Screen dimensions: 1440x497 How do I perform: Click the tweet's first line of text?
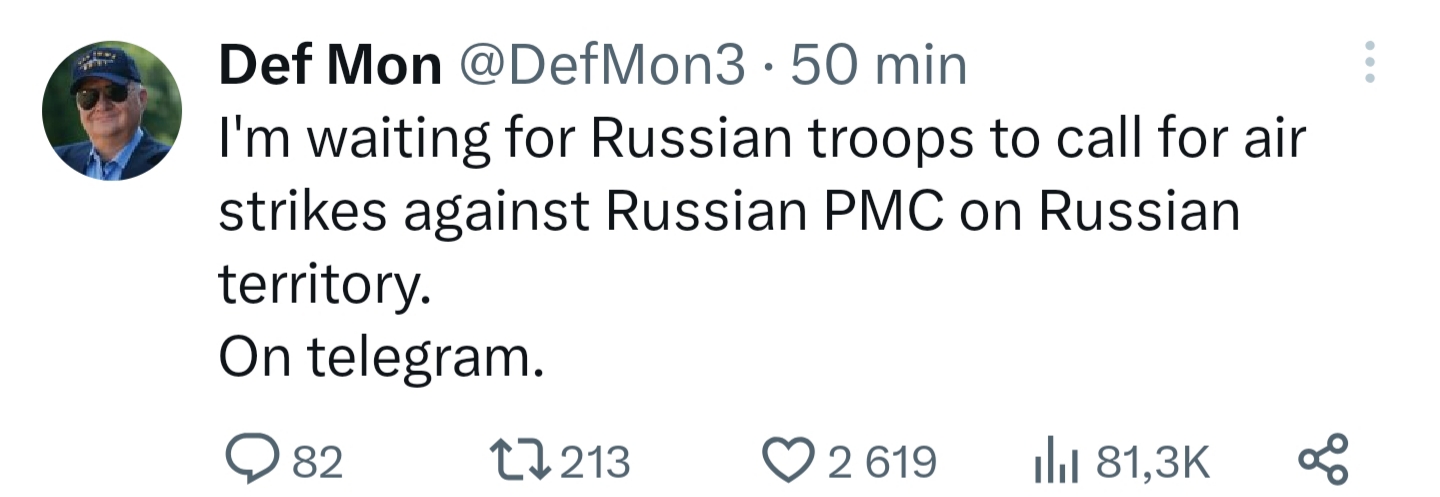tap(762, 141)
